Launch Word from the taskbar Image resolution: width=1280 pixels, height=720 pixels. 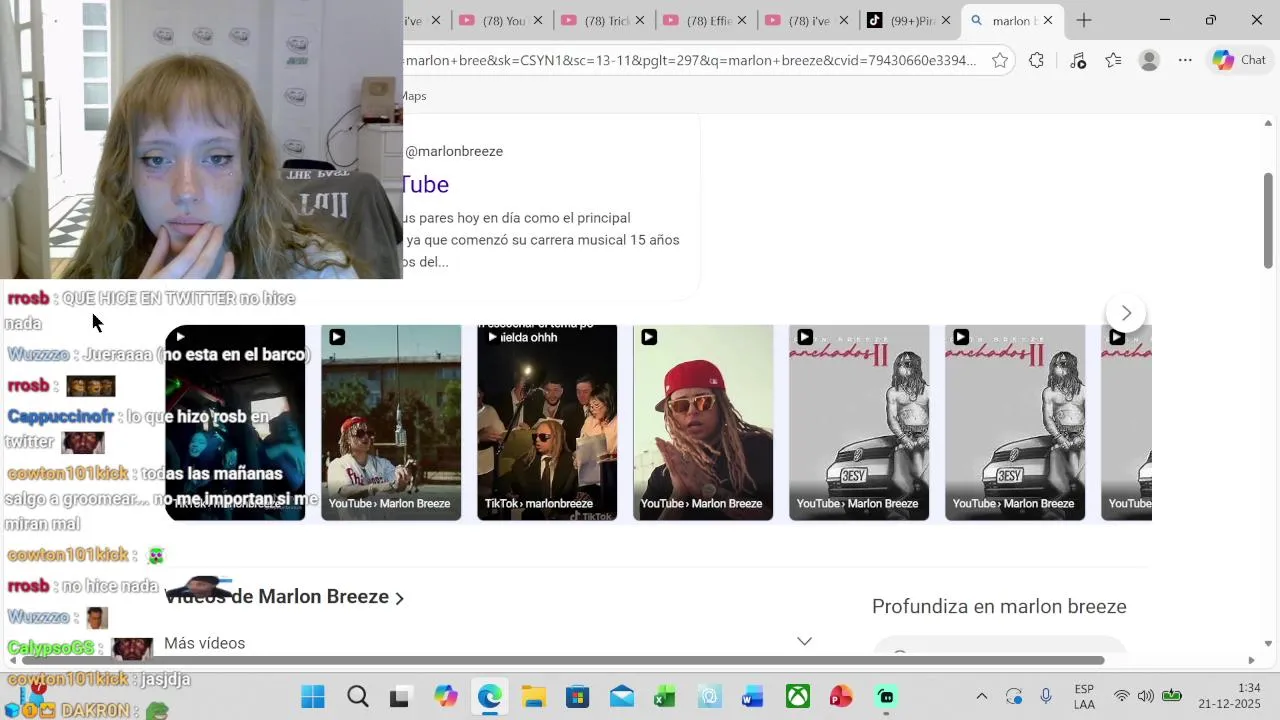[x=753, y=697]
